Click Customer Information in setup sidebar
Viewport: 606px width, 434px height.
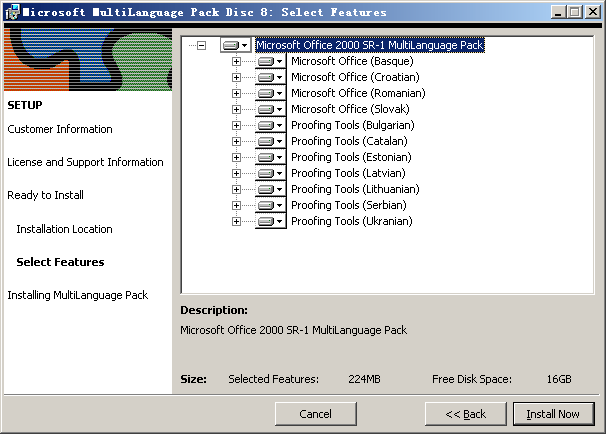[x=60, y=129]
